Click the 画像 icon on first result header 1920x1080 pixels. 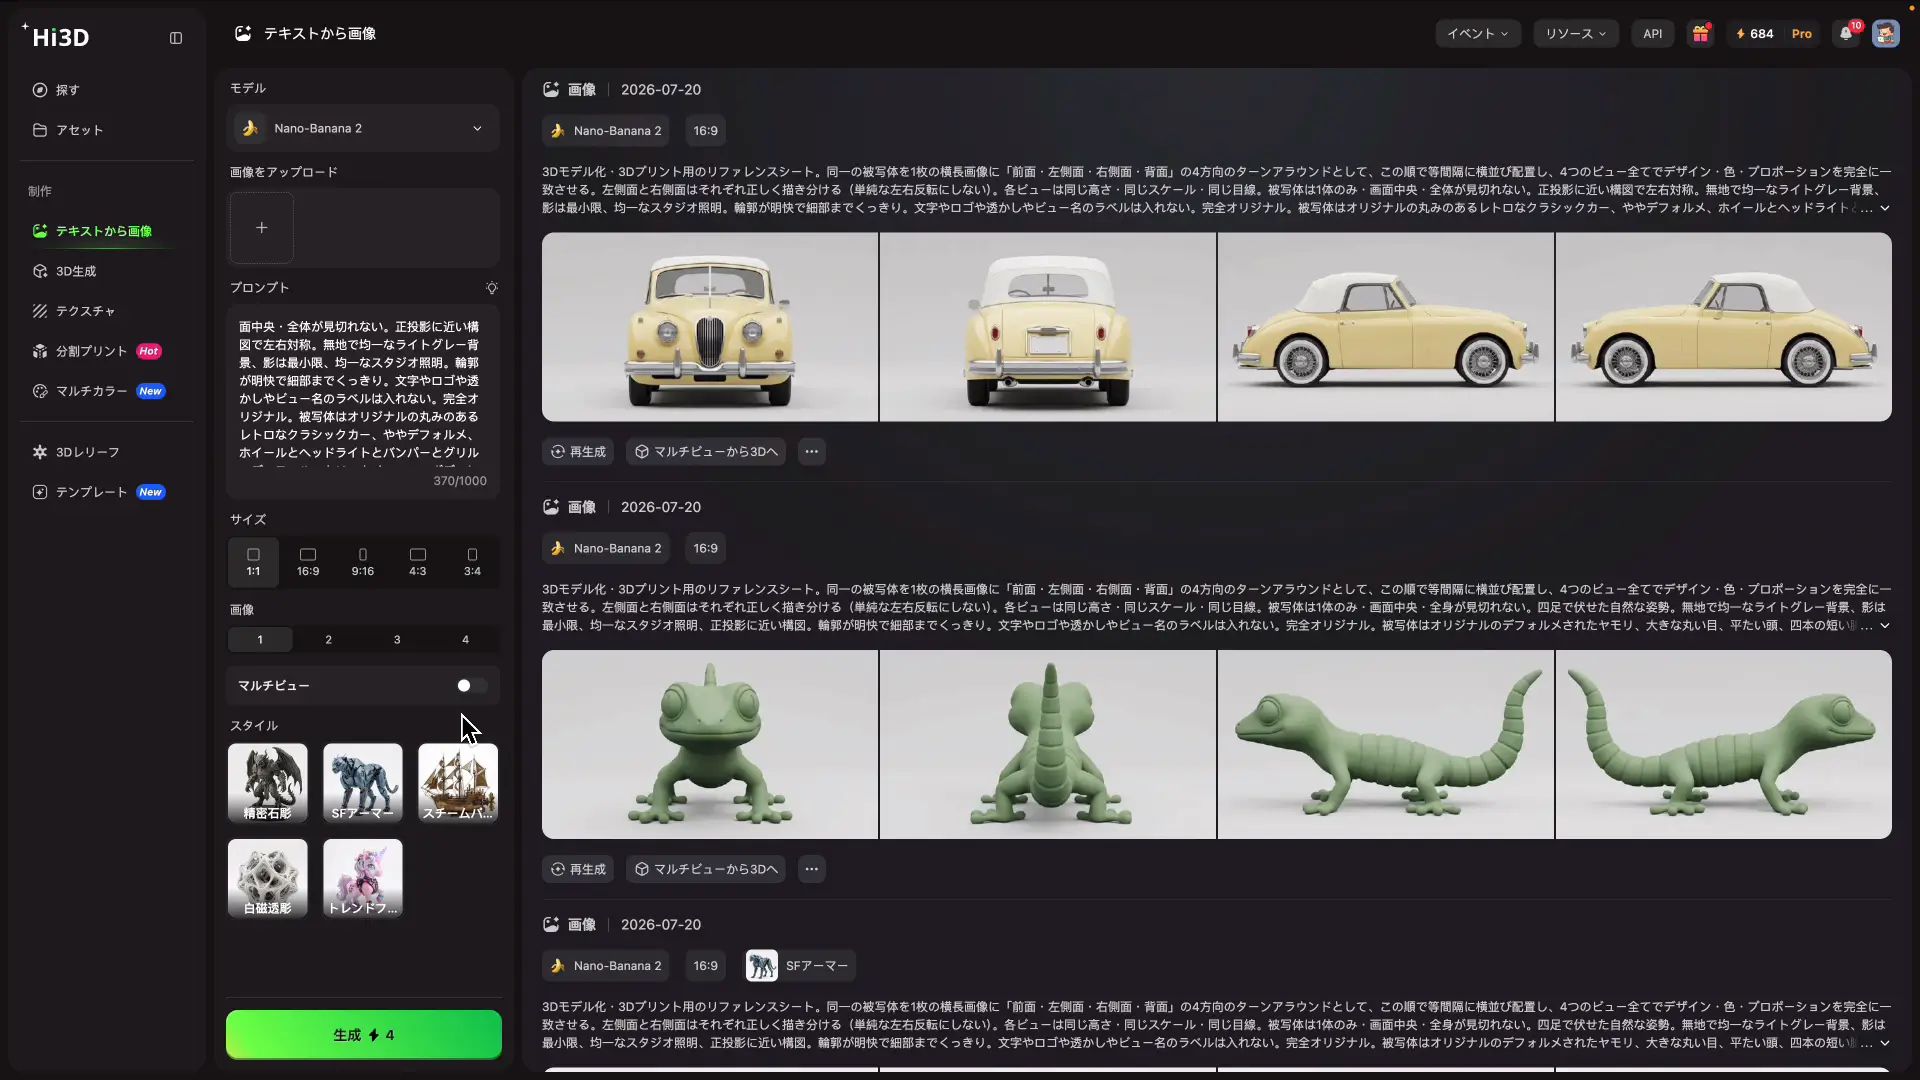[x=551, y=90]
